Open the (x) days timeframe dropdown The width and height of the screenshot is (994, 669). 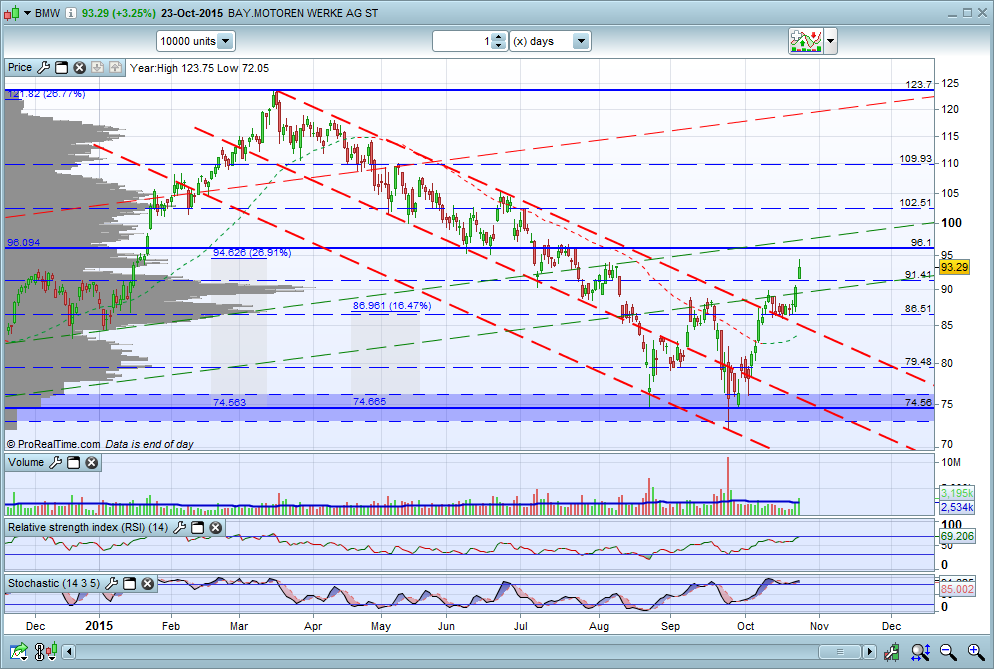pyautogui.click(x=581, y=41)
